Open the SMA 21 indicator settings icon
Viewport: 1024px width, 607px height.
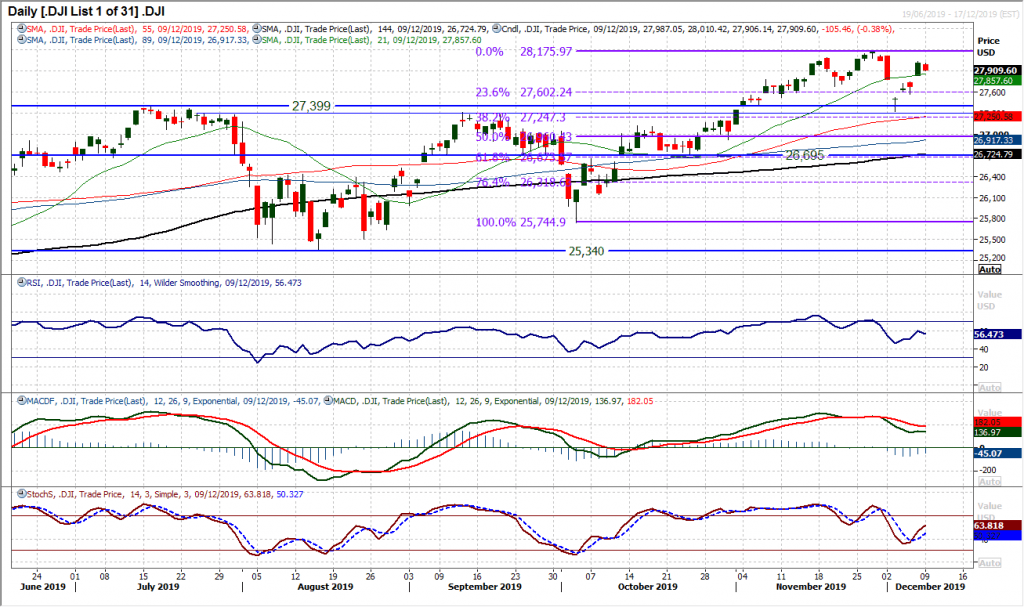257,41
